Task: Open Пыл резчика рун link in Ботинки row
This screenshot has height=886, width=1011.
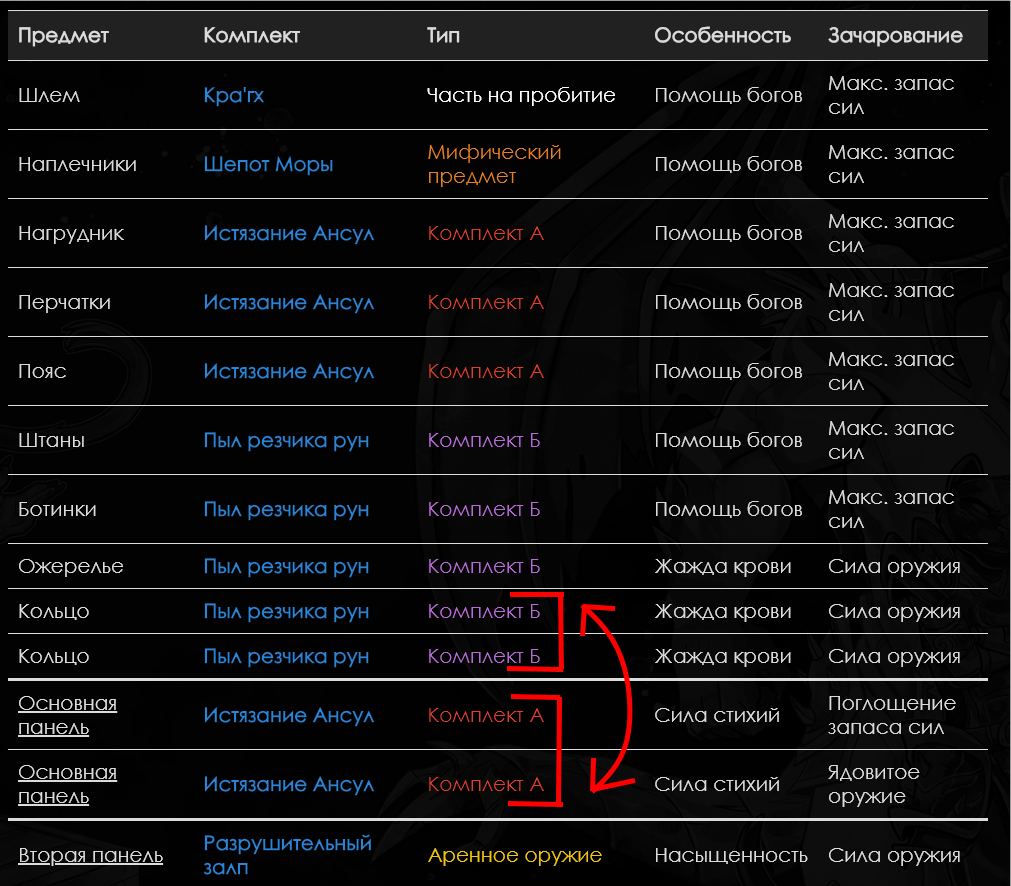Action: pyautogui.click(x=286, y=509)
